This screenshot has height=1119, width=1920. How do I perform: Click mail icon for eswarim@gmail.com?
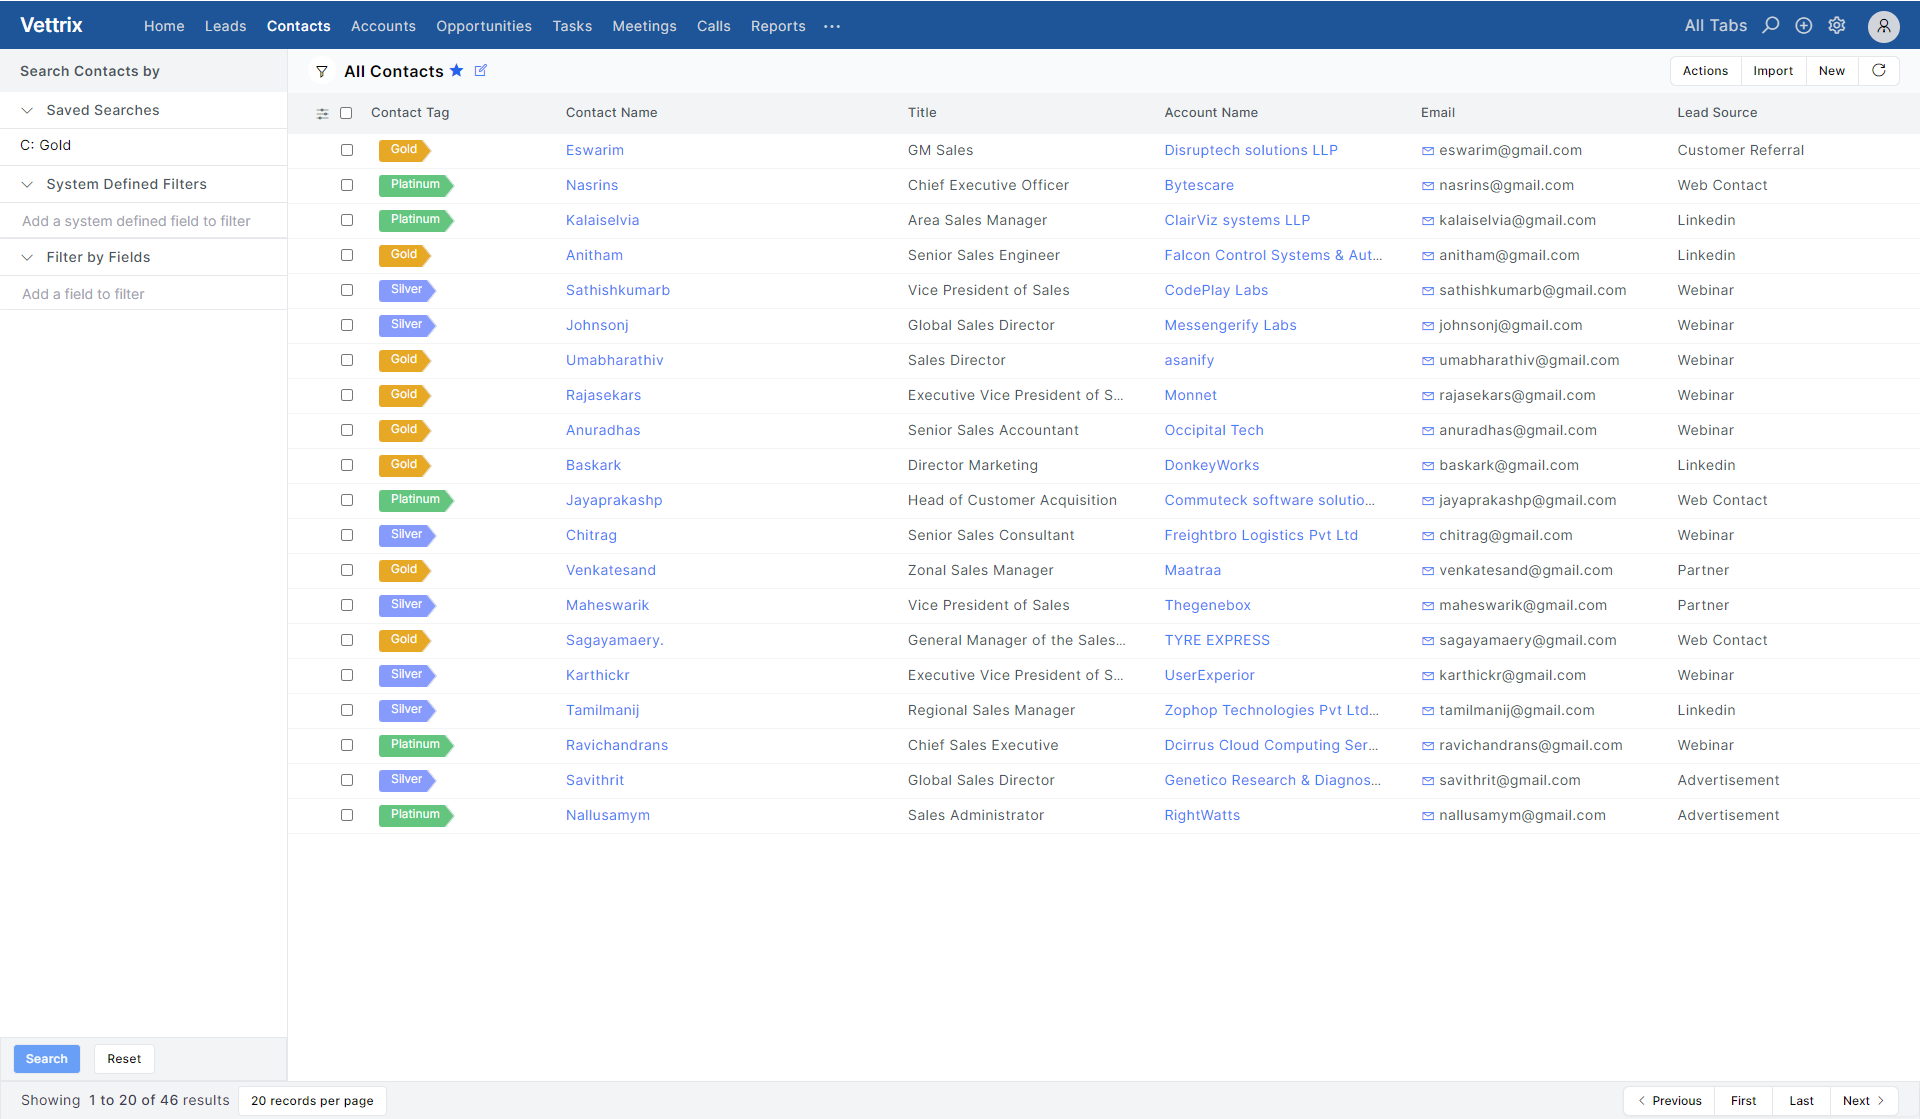1428,151
